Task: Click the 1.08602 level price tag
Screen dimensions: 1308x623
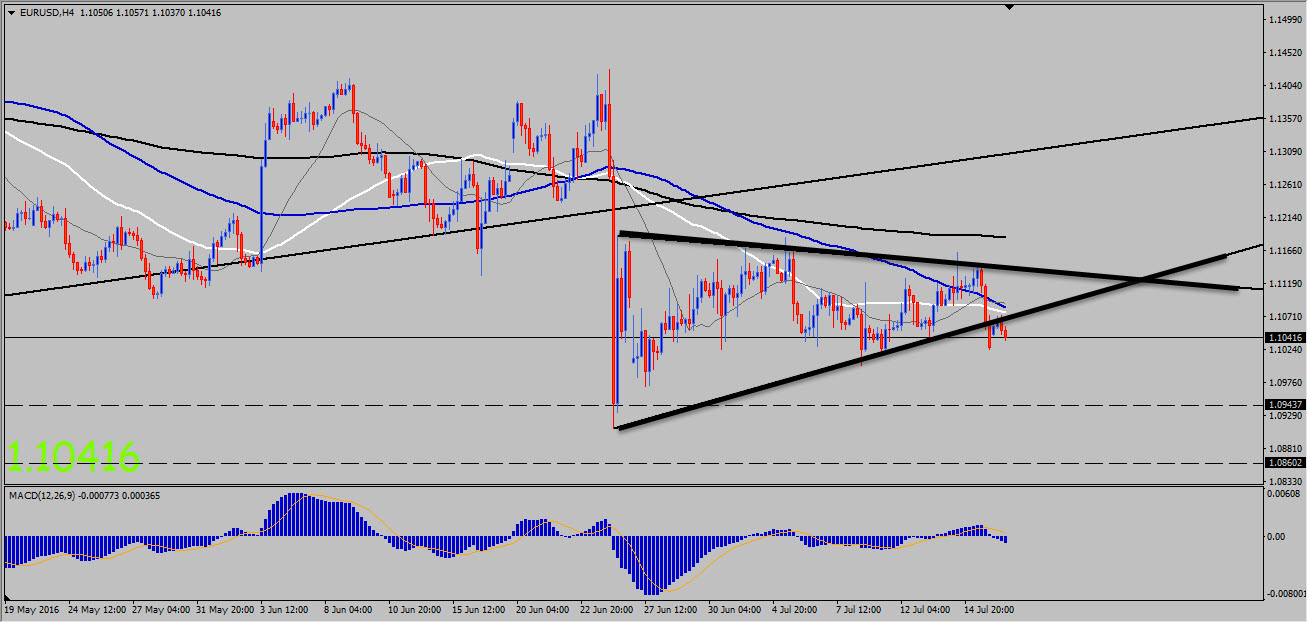Action: (x=1285, y=463)
